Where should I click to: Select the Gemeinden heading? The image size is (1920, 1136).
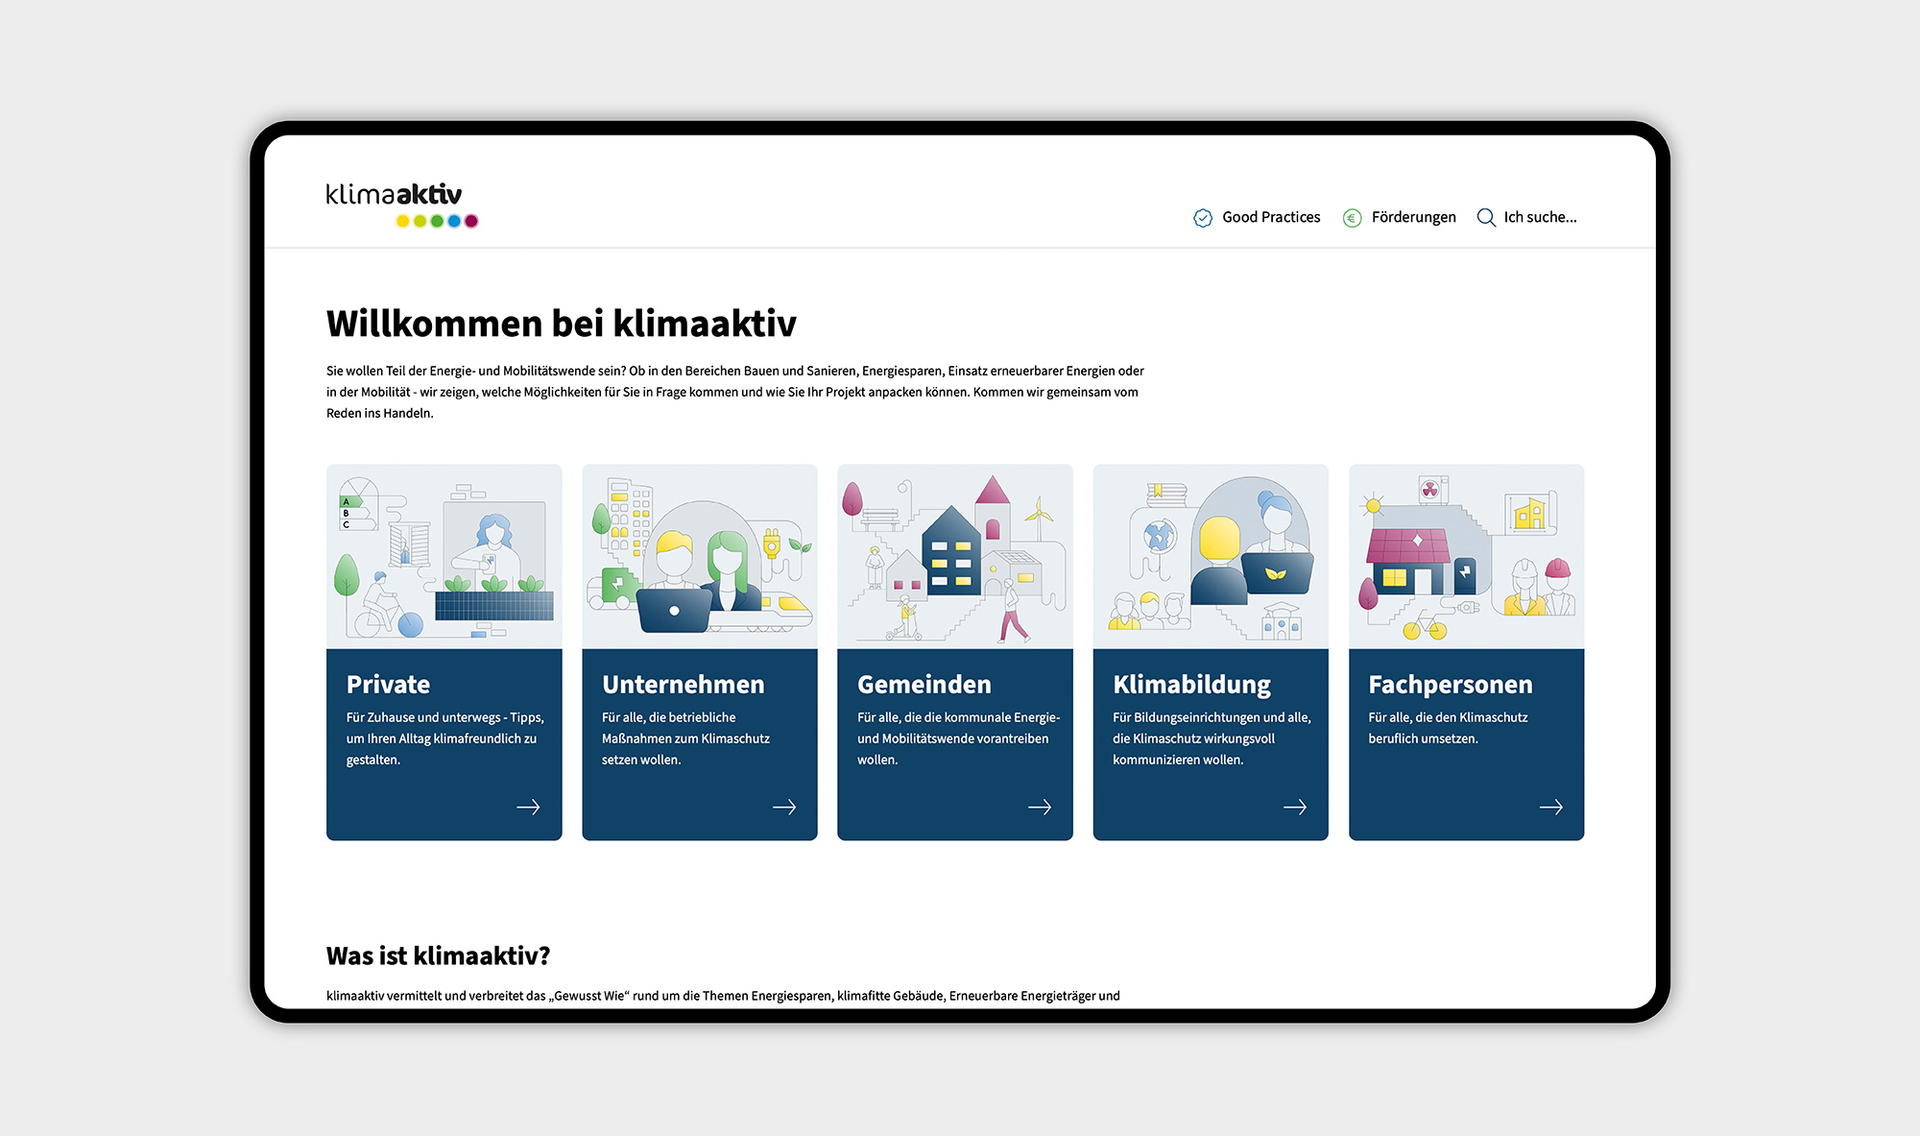(924, 685)
